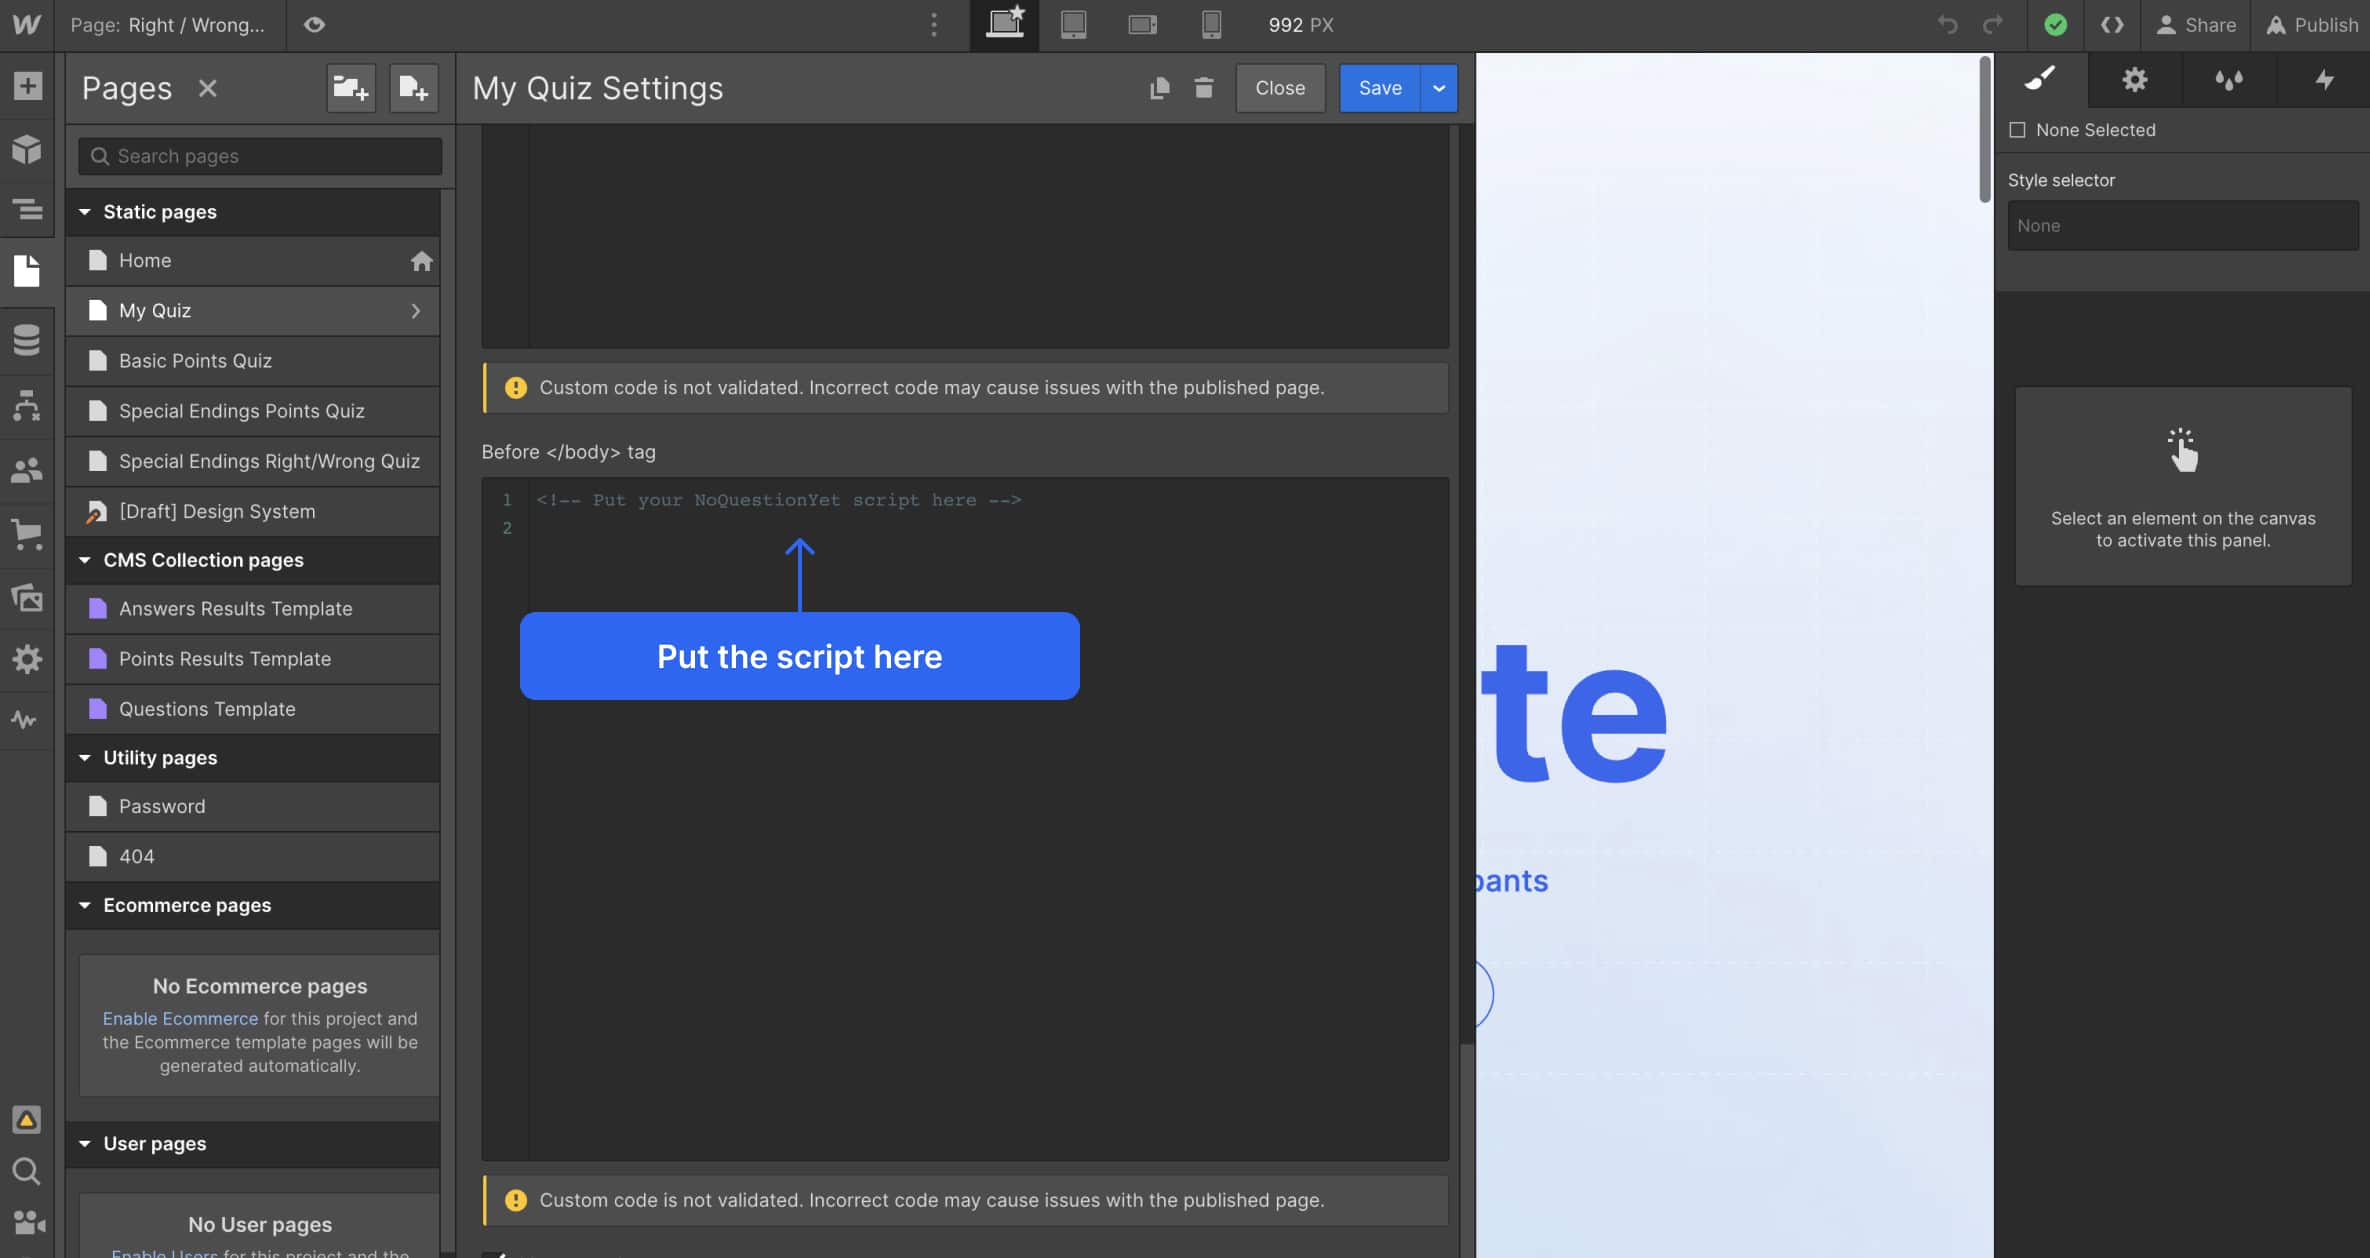
Task: Collapse the Static pages section
Action: tap(85, 212)
